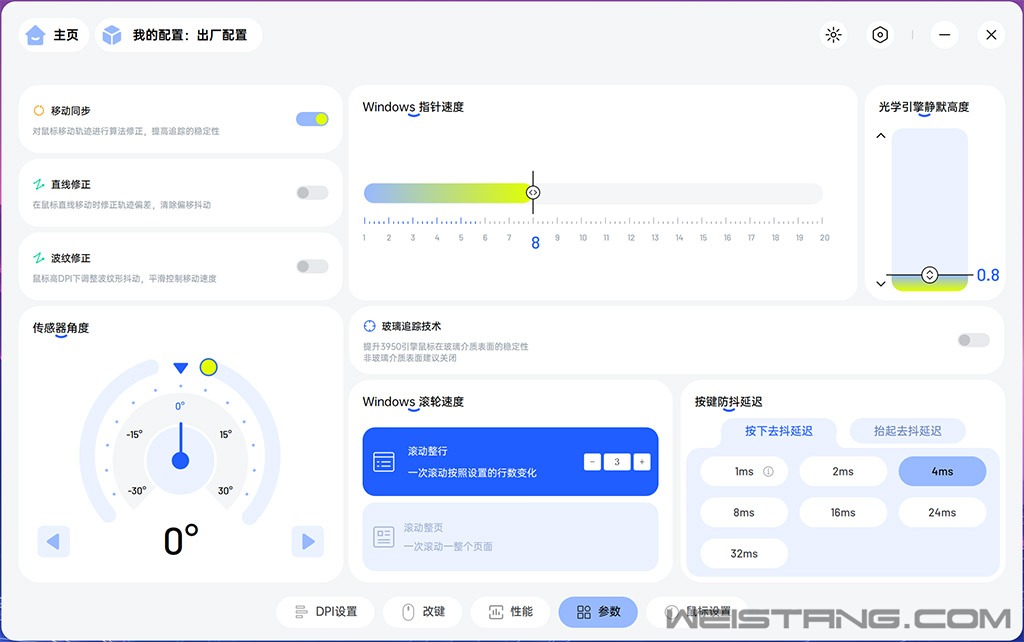Open the 改键 tab
This screenshot has height=642, width=1024.
(x=423, y=611)
